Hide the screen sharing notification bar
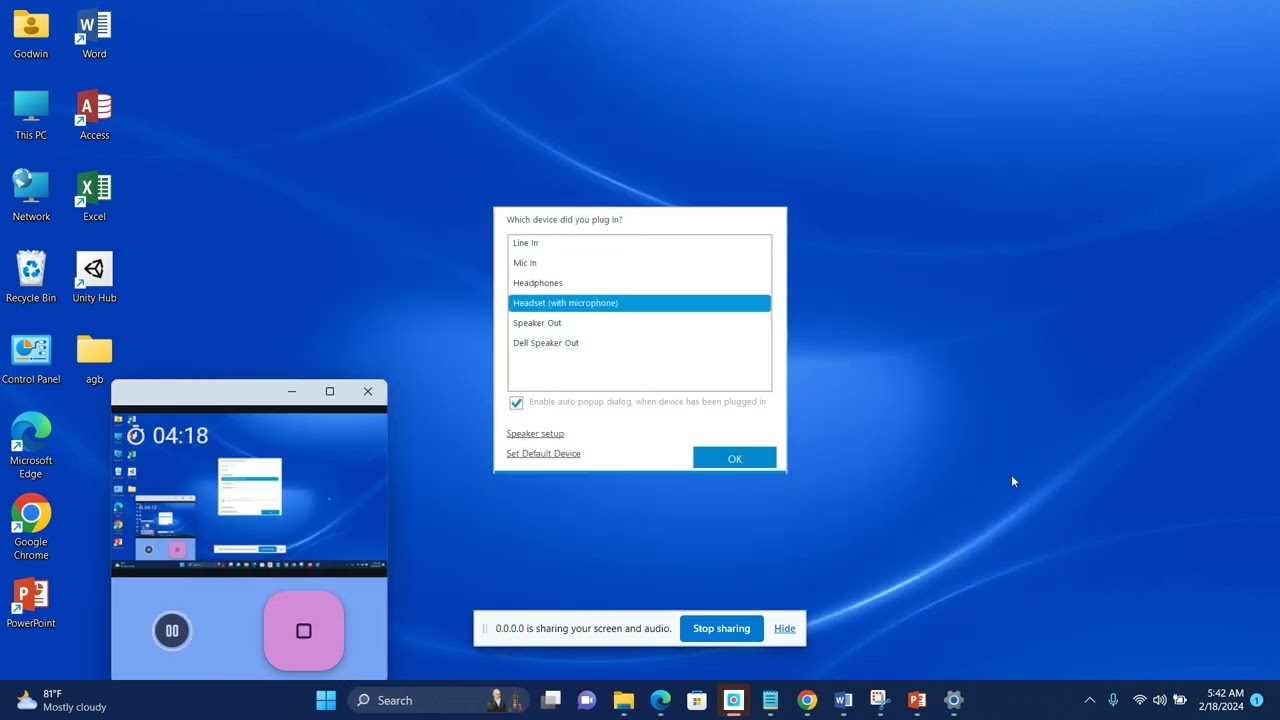Viewport: 1280px width, 720px height. pyautogui.click(x=785, y=629)
